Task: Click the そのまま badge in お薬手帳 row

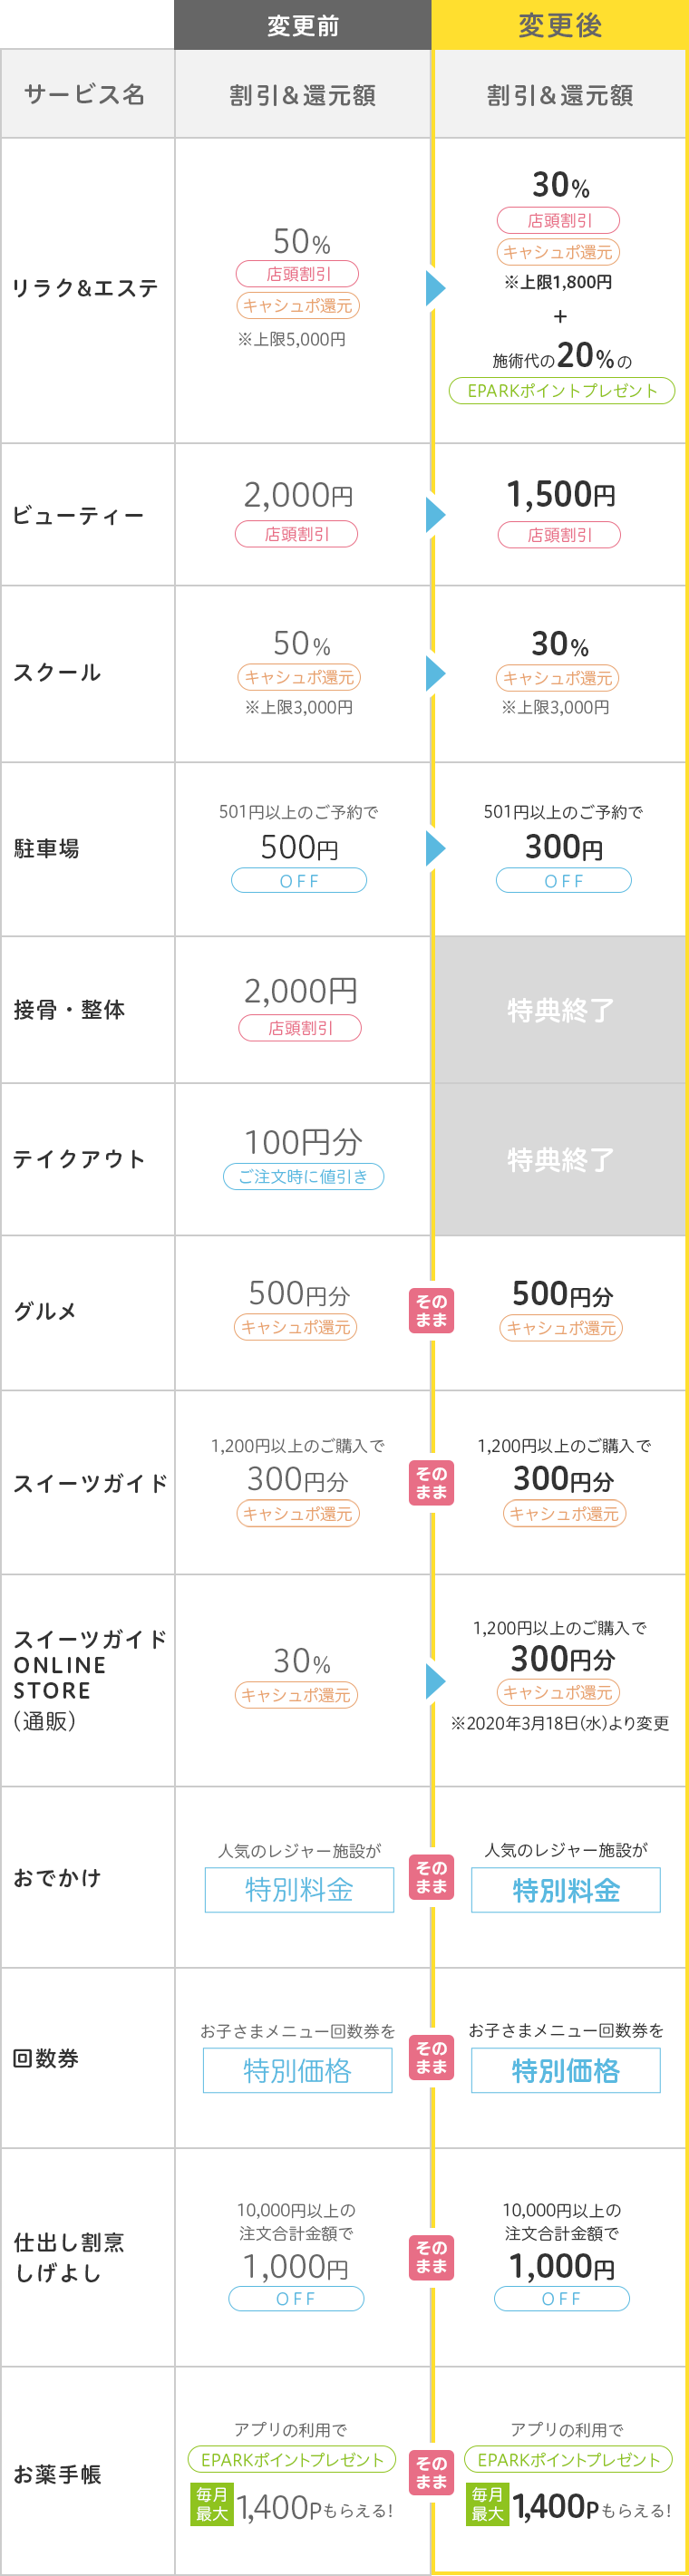Action: click(432, 2472)
